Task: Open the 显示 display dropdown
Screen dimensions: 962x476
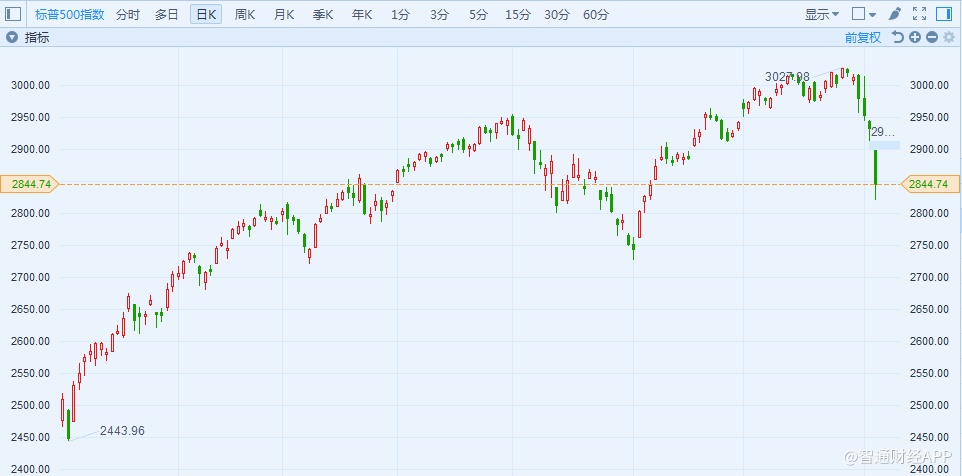Action: 822,14
